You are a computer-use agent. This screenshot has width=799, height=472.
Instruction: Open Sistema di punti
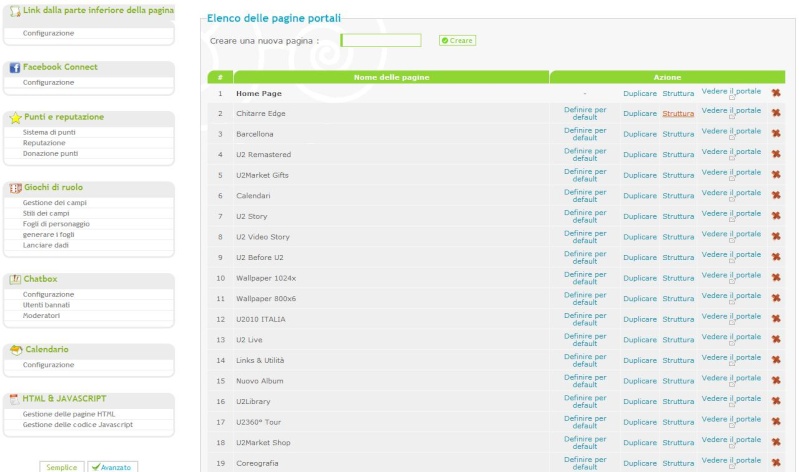click(x=49, y=132)
